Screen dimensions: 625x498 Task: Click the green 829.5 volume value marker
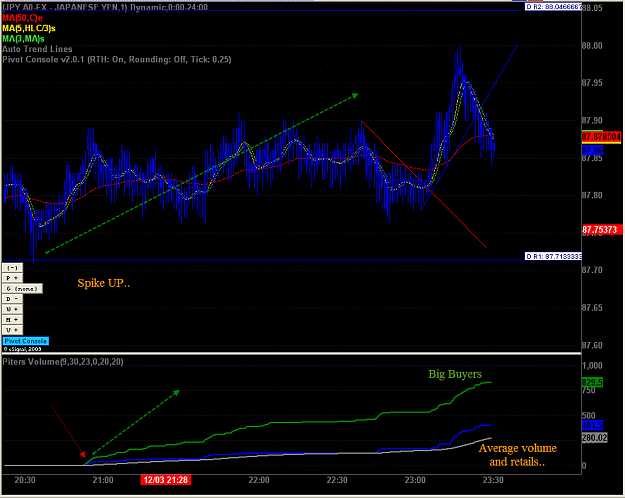[x=592, y=383]
